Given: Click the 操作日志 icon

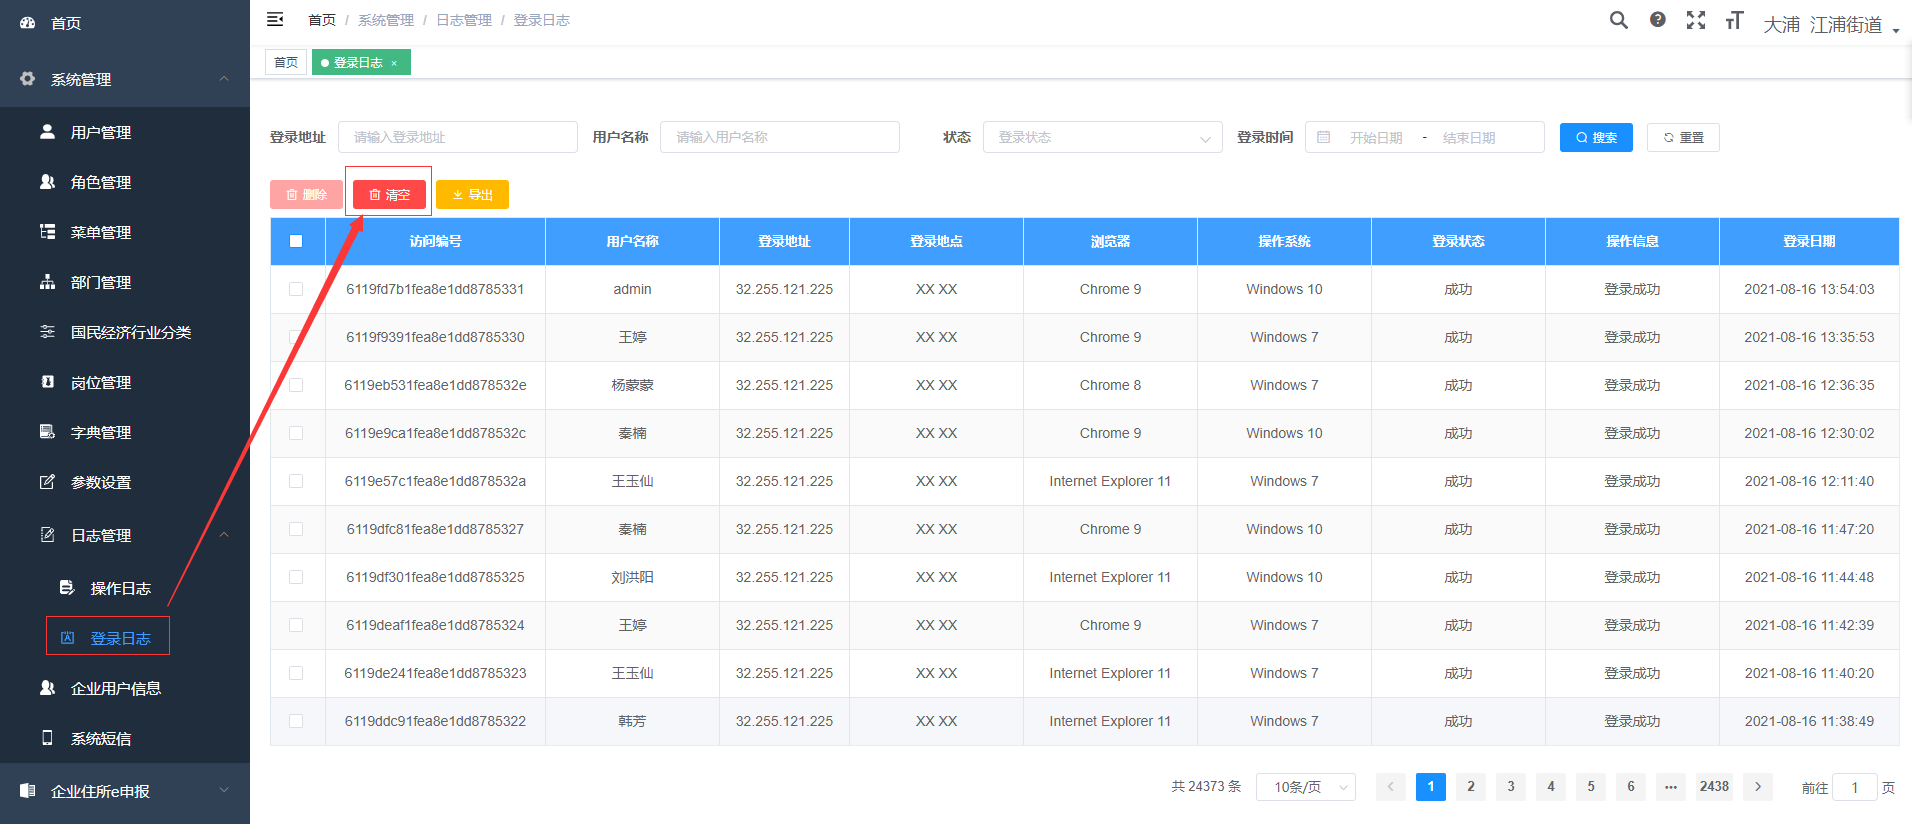Looking at the screenshot, I should [67, 587].
